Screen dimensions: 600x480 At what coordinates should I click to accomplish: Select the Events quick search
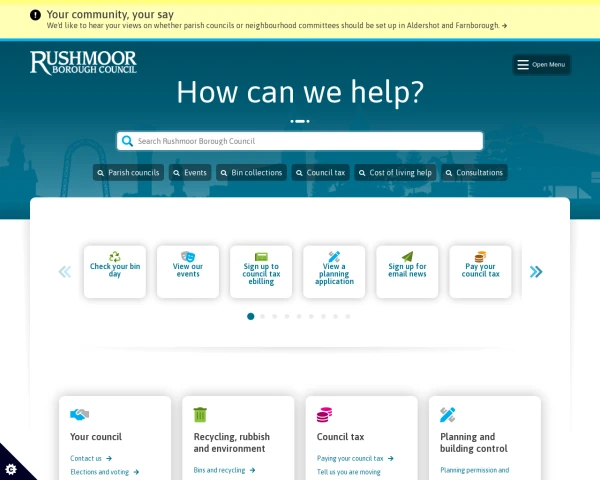pyautogui.click(x=190, y=173)
